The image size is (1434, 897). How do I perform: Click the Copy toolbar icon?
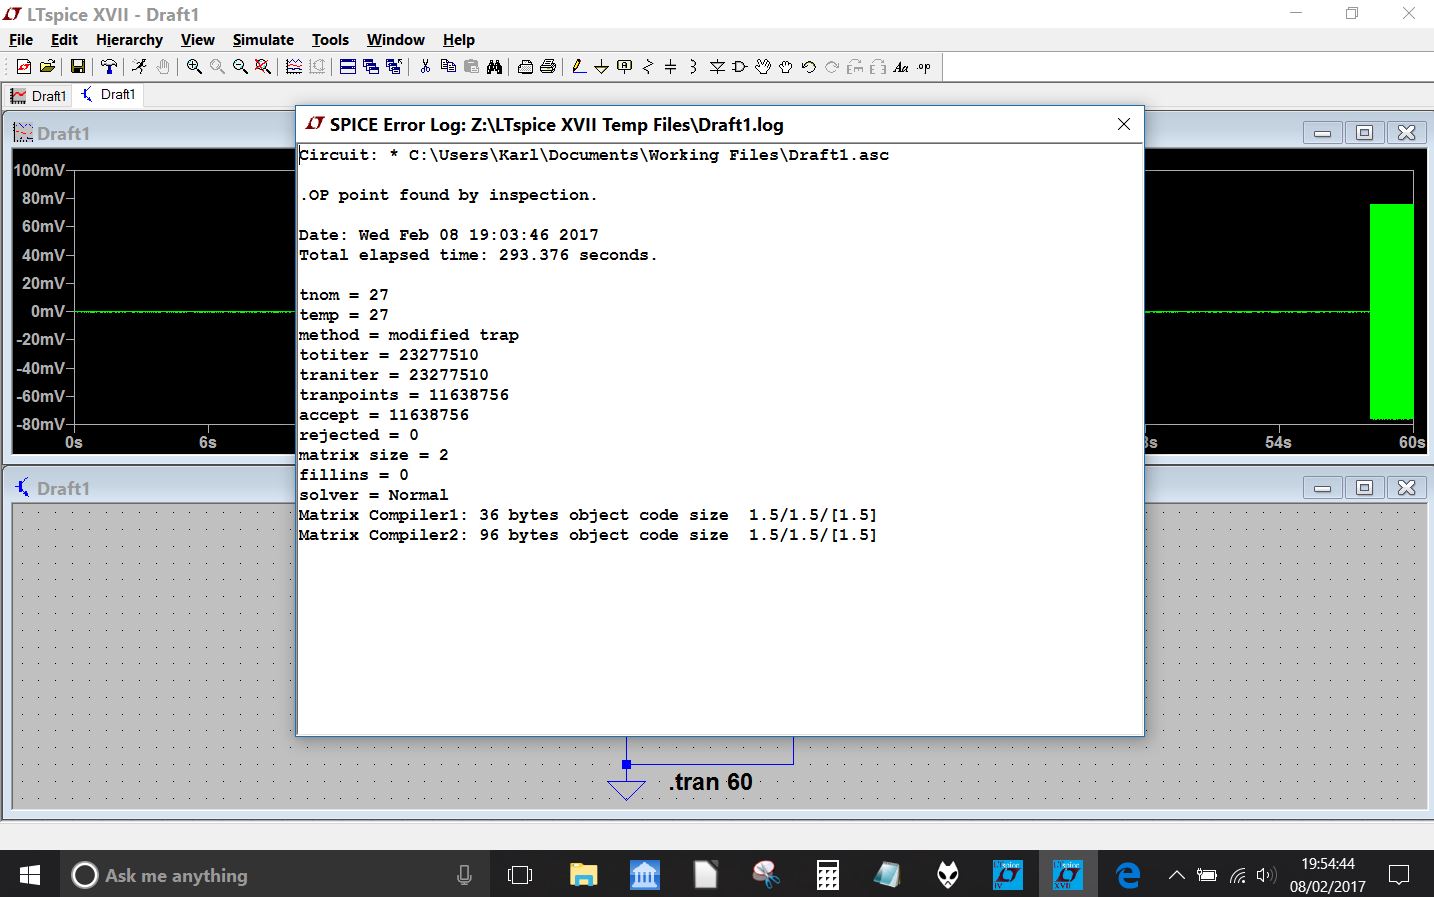(x=448, y=67)
